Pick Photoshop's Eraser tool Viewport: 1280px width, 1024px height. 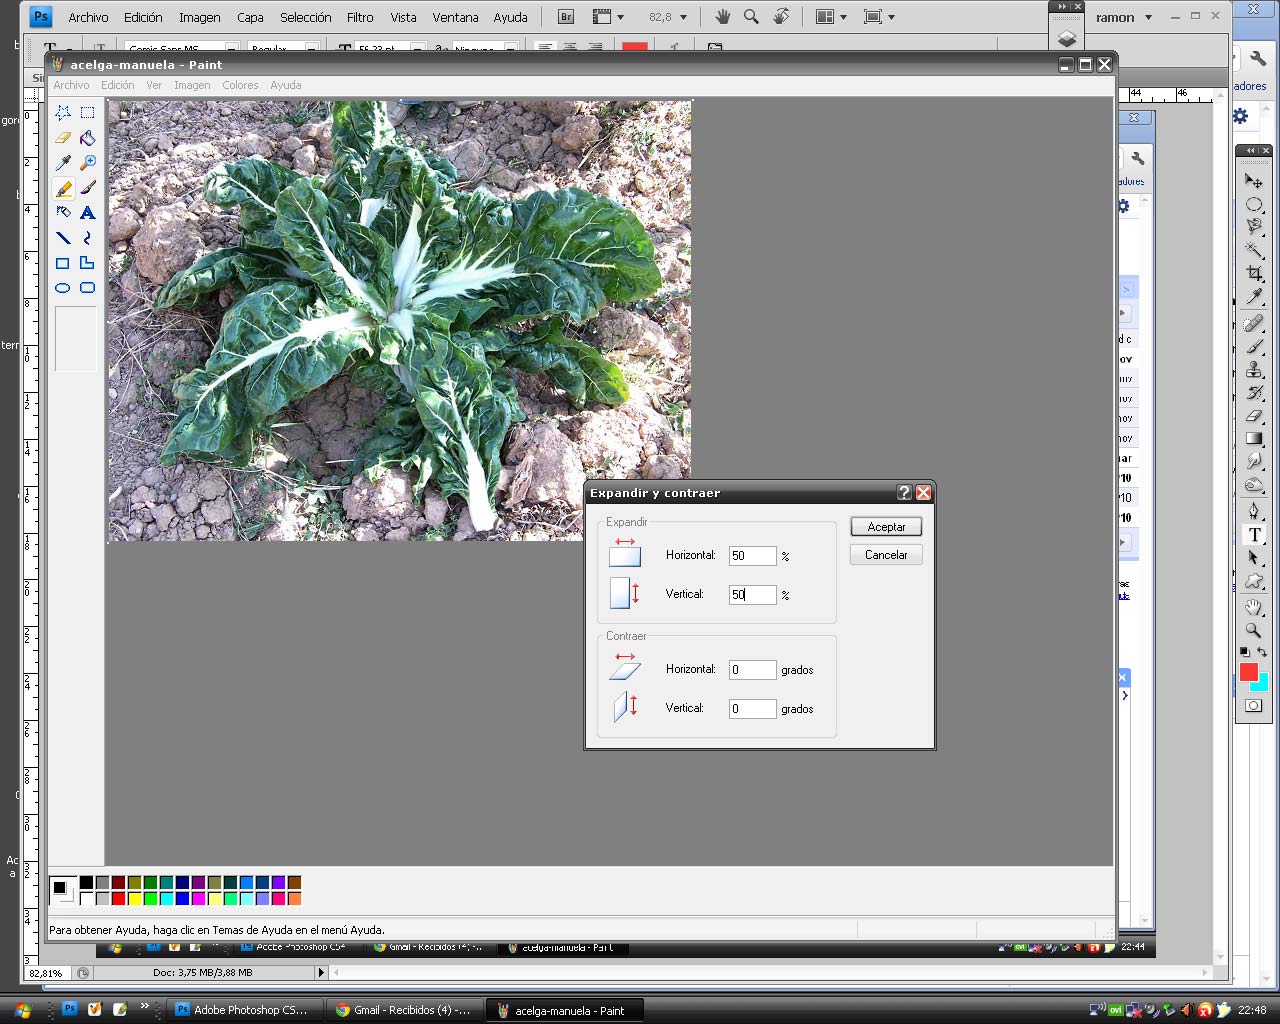(x=1253, y=416)
